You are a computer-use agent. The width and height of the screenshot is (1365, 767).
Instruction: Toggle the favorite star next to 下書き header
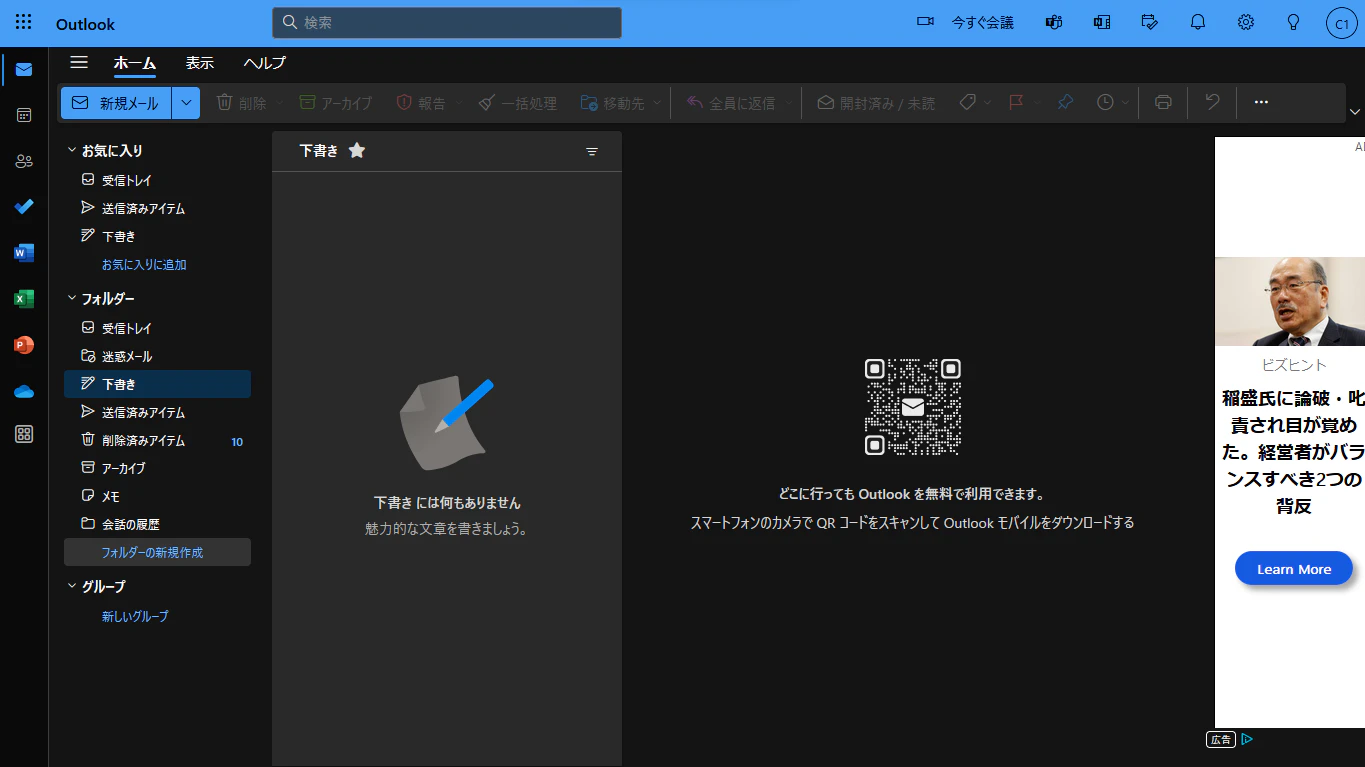(357, 151)
